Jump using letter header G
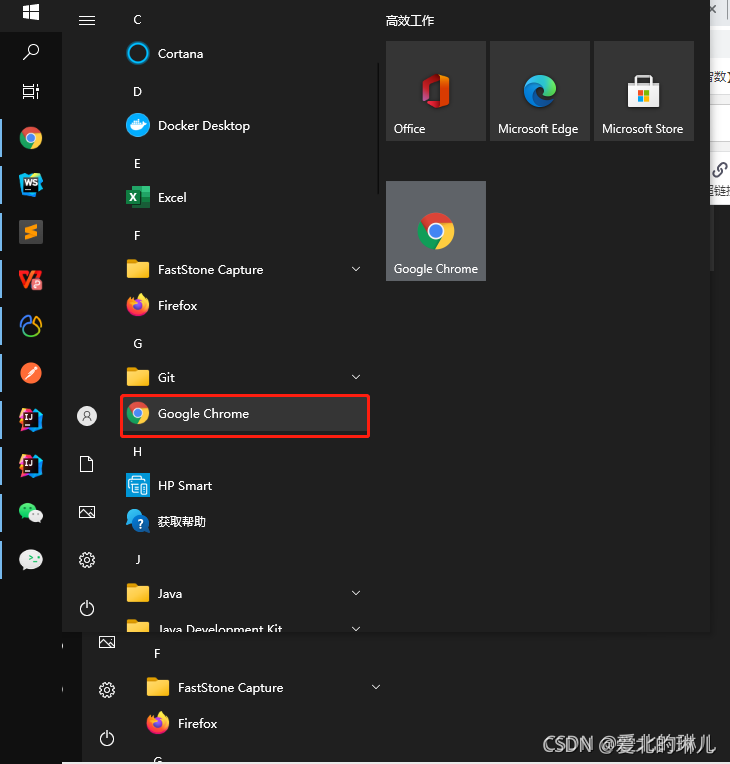The width and height of the screenshot is (730, 764). pos(137,344)
